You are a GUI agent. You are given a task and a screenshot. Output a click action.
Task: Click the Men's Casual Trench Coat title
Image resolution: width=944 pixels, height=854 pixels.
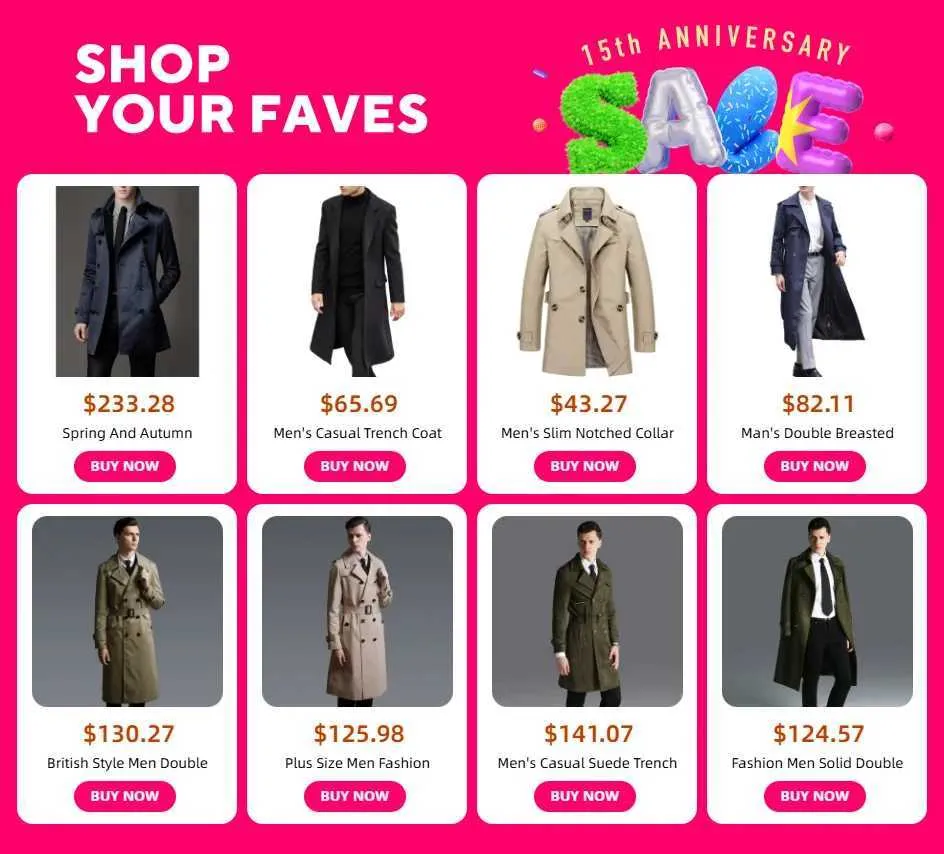click(357, 433)
